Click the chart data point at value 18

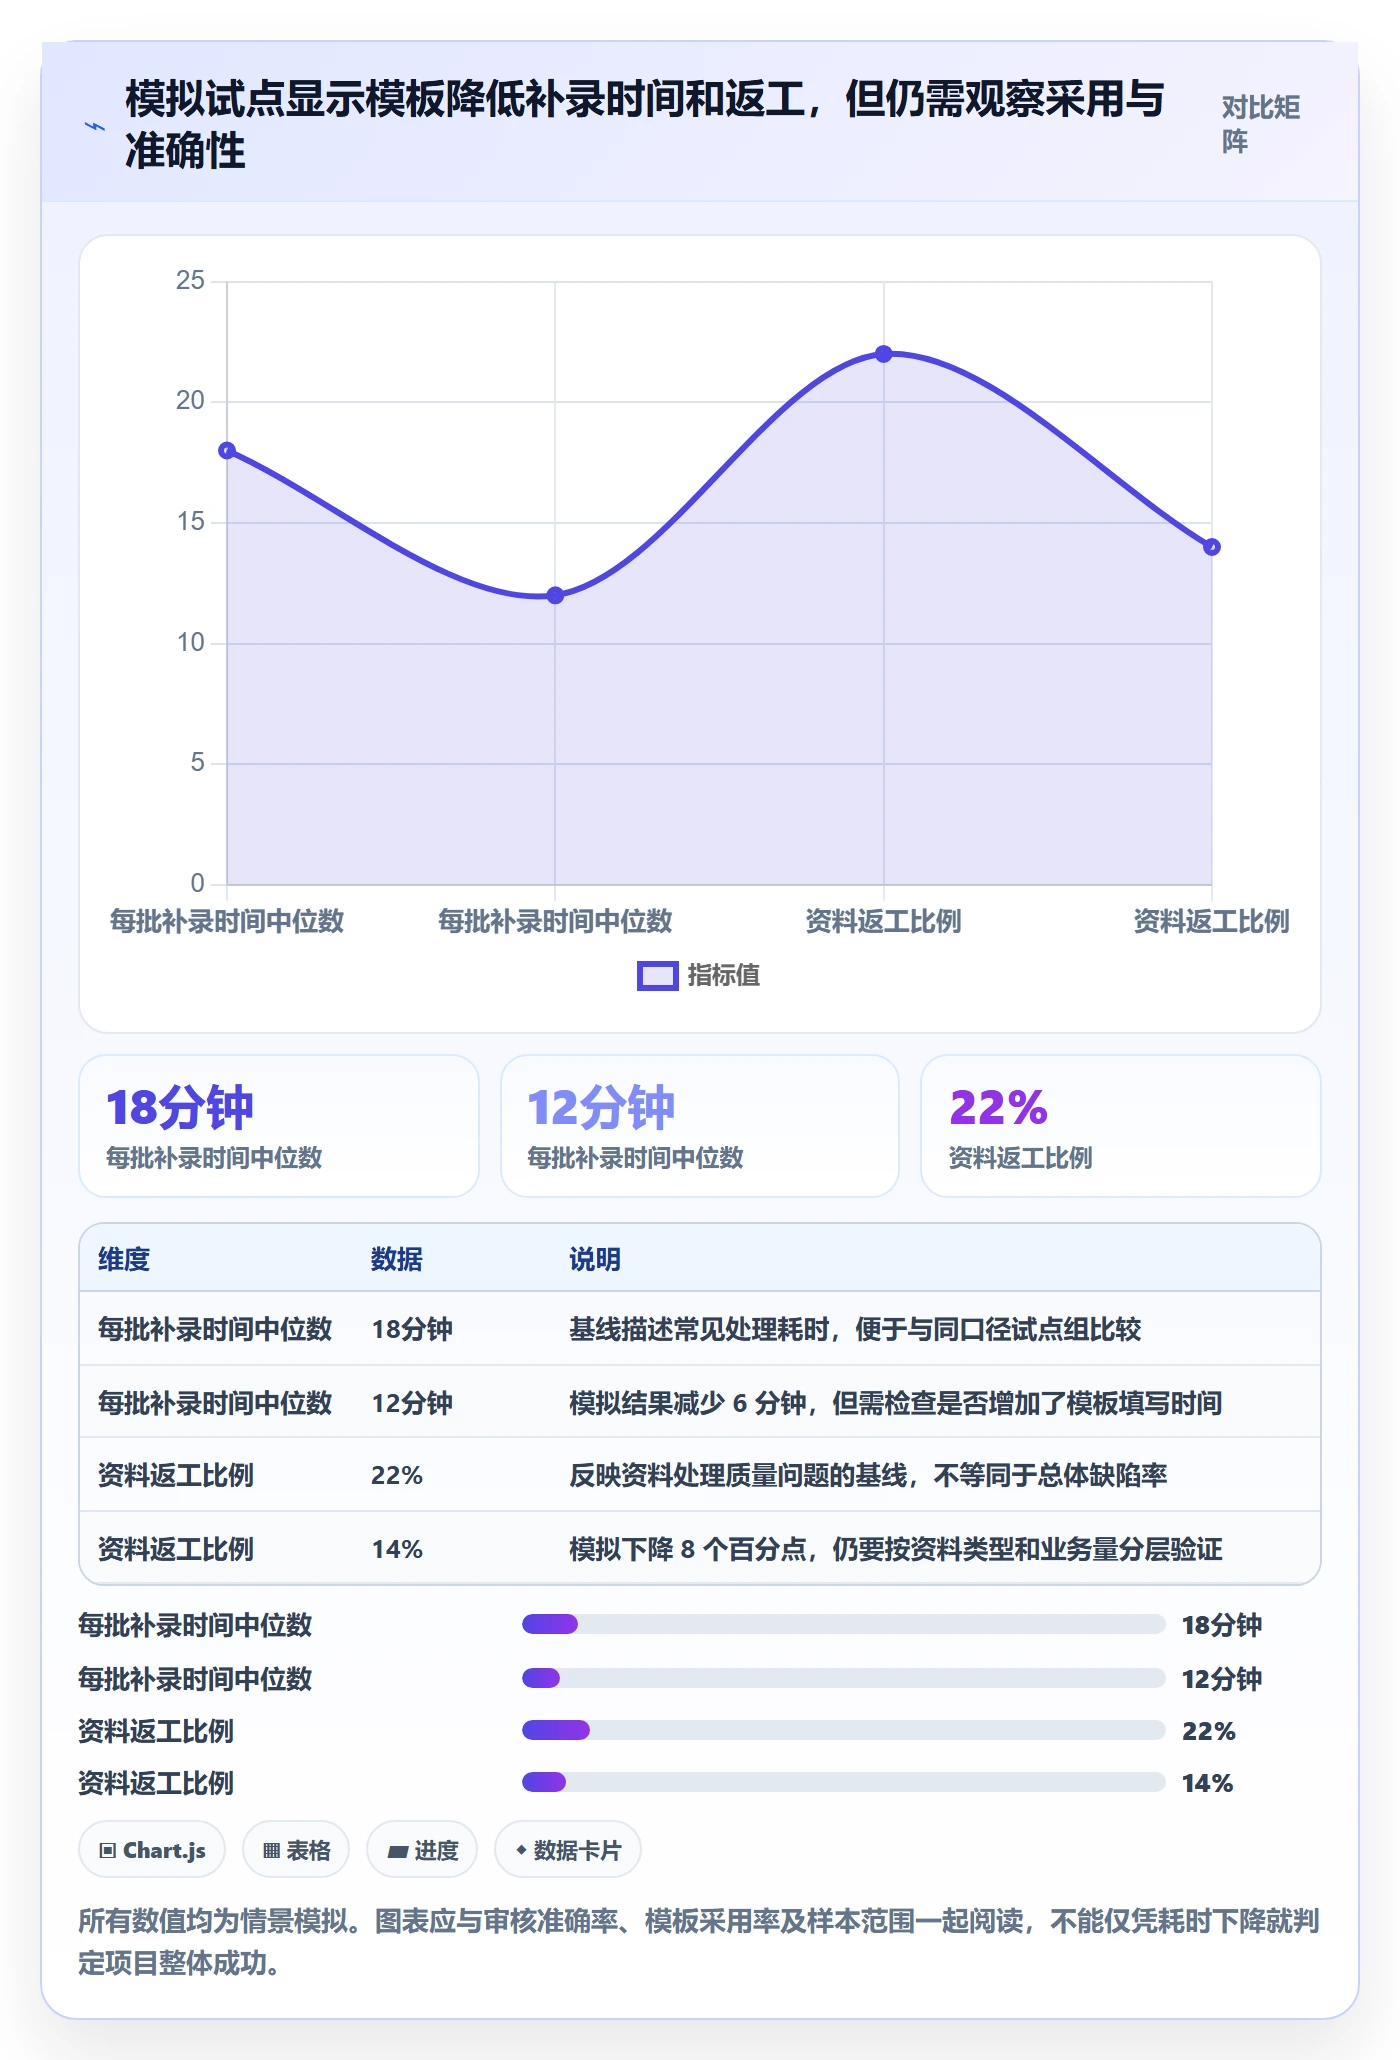pyautogui.click(x=227, y=450)
